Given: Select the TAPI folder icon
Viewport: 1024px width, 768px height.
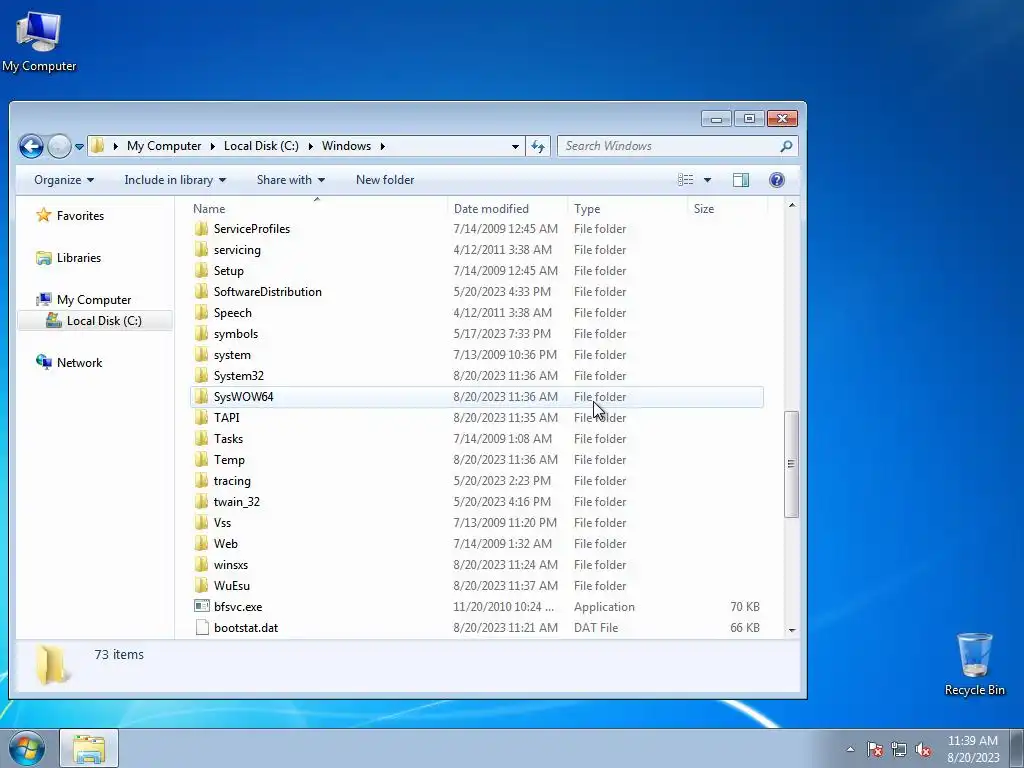Looking at the screenshot, I should 202,417.
